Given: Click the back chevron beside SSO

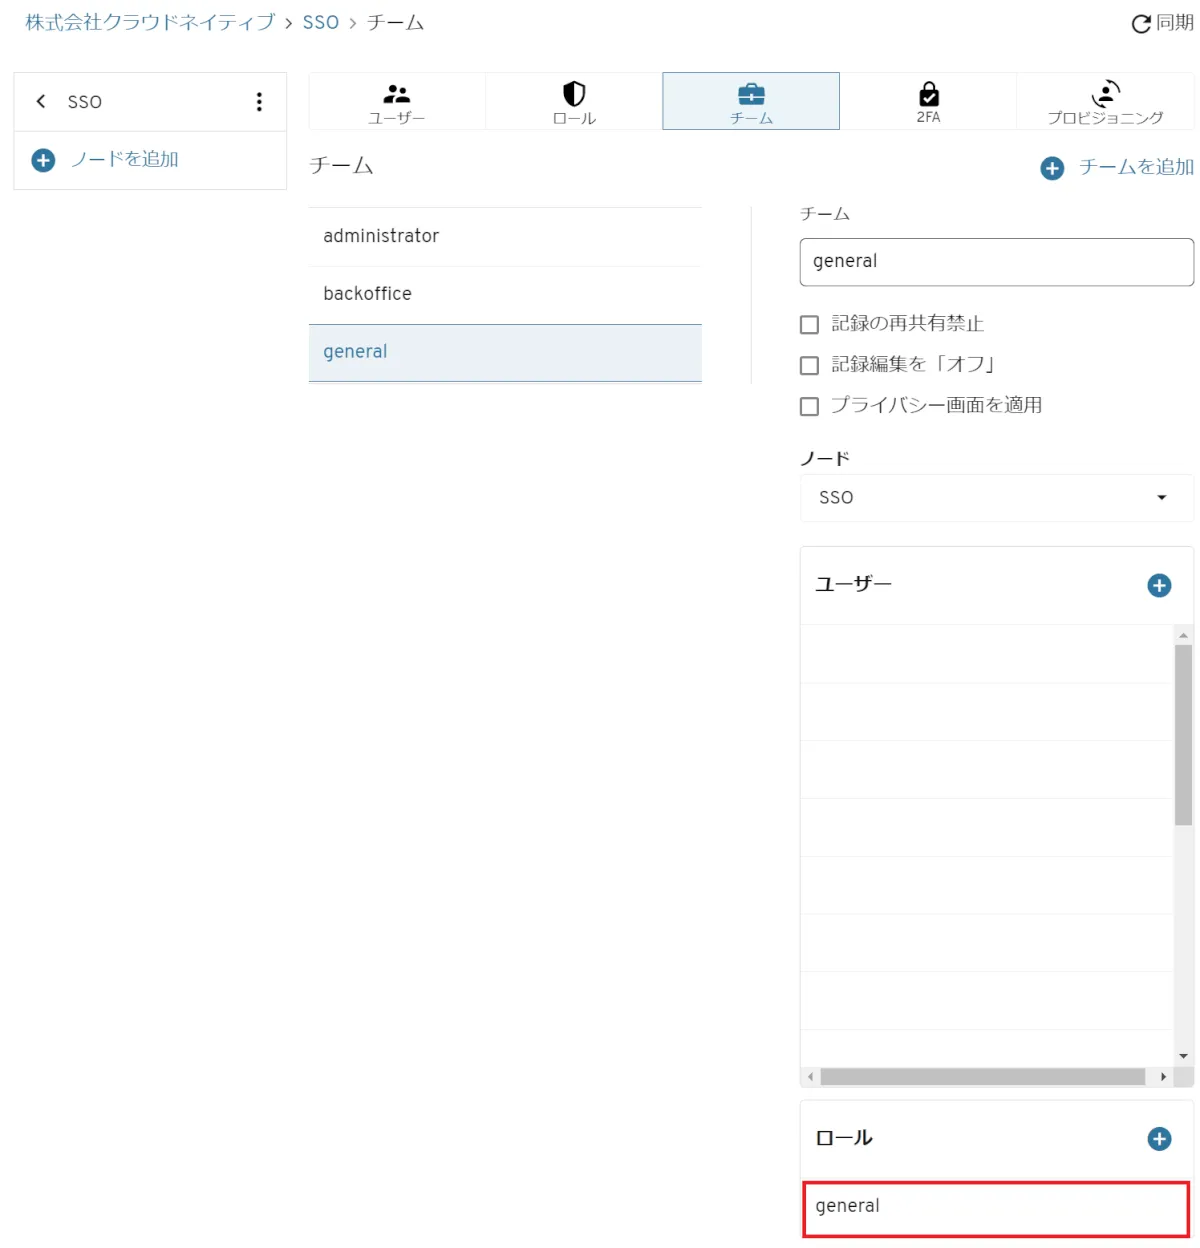Looking at the screenshot, I should (x=41, y=101).
